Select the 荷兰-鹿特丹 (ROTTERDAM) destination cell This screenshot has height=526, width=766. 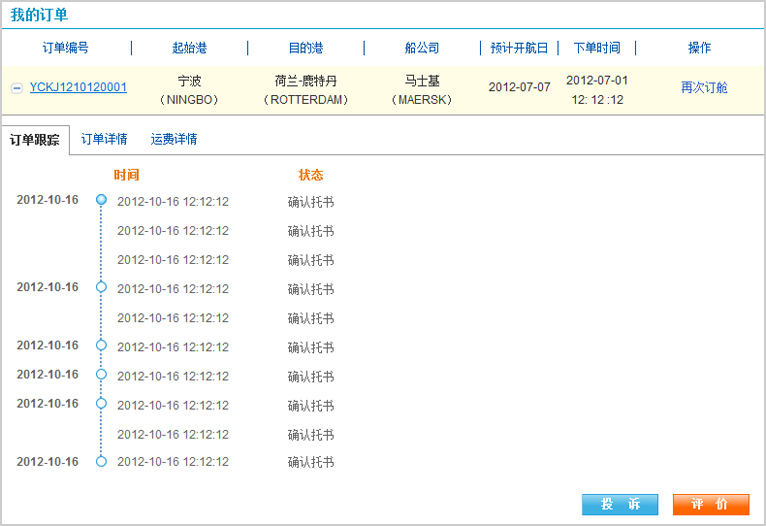coord(305,90)
